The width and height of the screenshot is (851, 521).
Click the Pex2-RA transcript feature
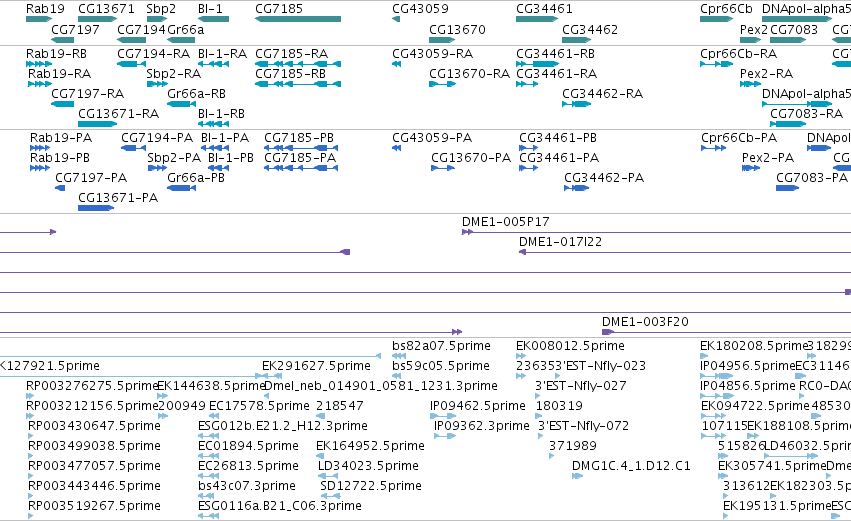click(751, 84)
